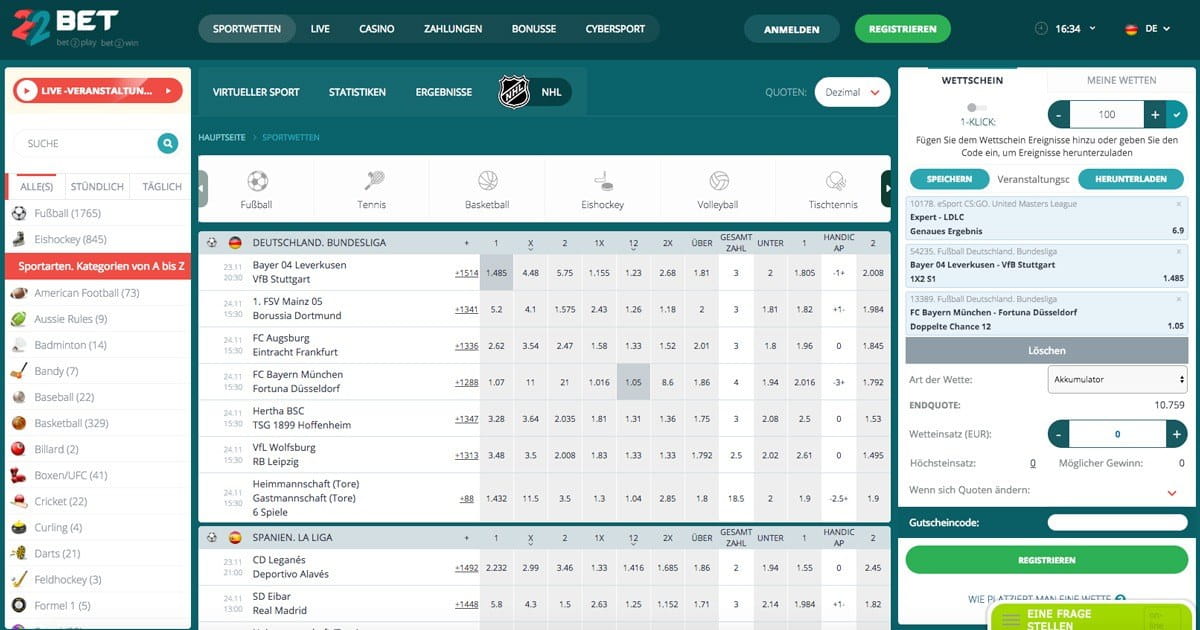1200x630 pixels.
Task: Increase the Wetteinsatz stake with plus button
Action: tap(1177, 434)
